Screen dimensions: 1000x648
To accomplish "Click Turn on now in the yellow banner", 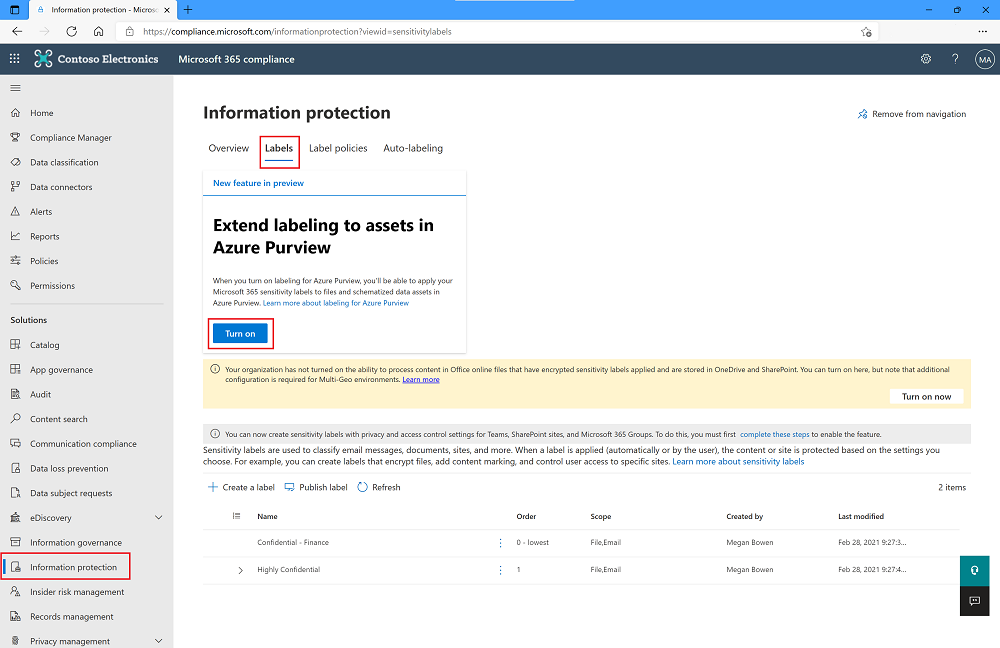I will tap(926, 396).
